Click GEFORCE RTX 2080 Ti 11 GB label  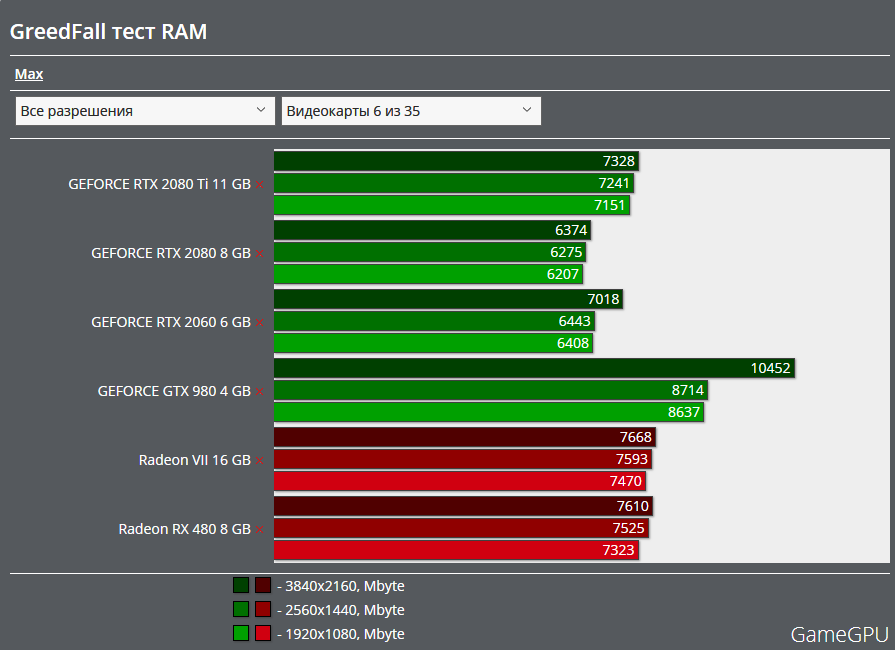coord(159,184)
